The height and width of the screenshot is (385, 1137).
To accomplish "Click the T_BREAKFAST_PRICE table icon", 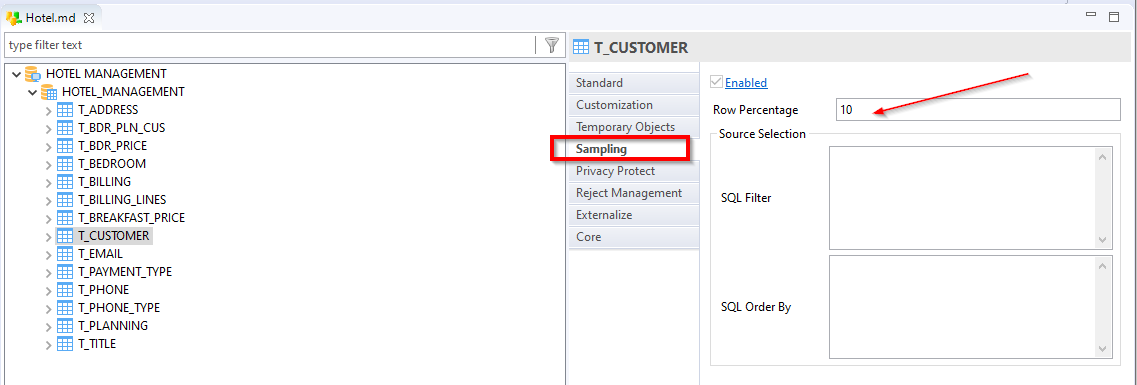I will point(65,218).
